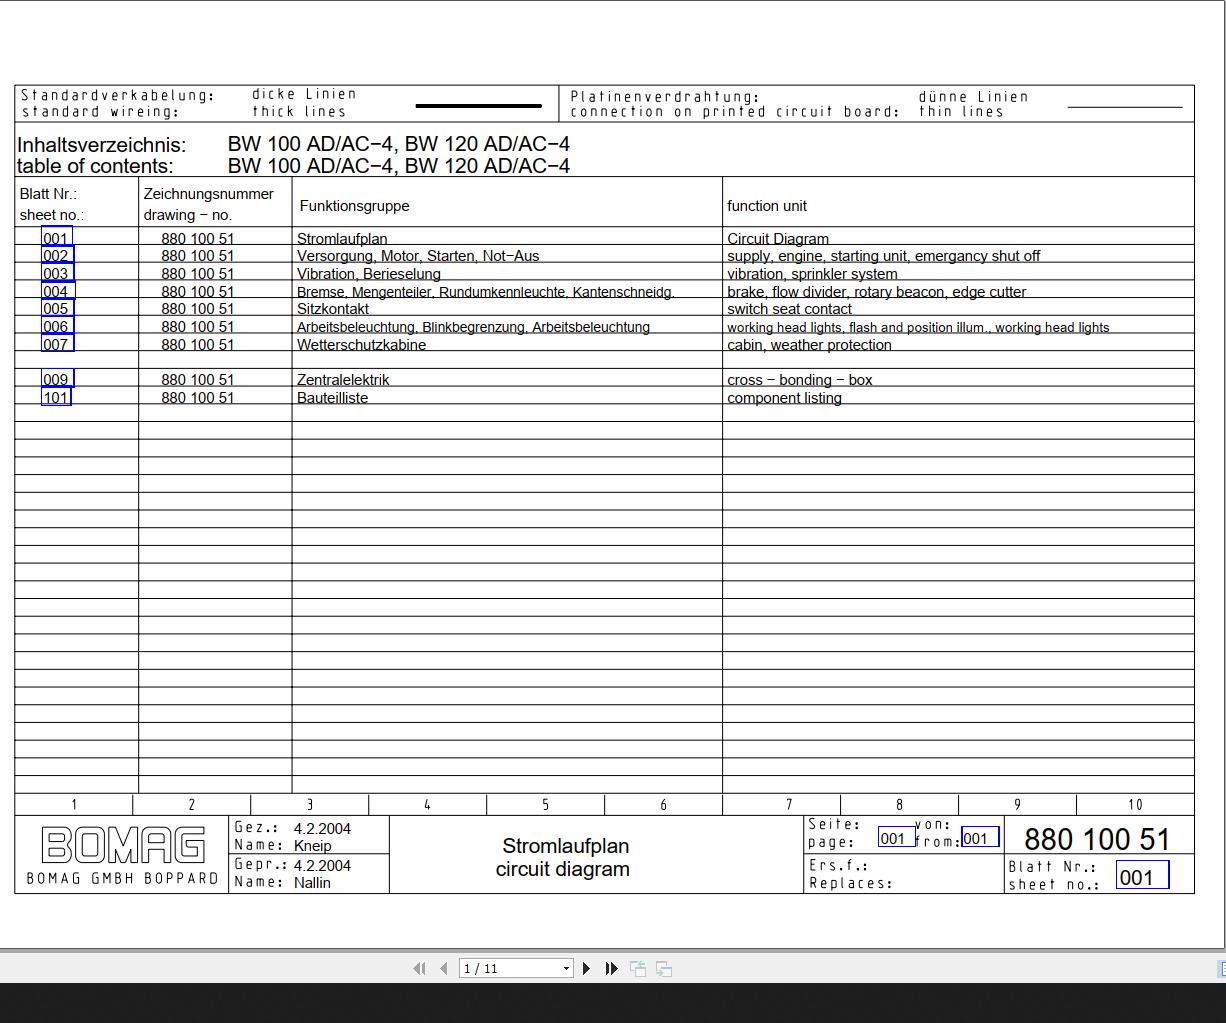Go to the next page
Viewport: 1226px width, 1023px height.
pos(587,968)
